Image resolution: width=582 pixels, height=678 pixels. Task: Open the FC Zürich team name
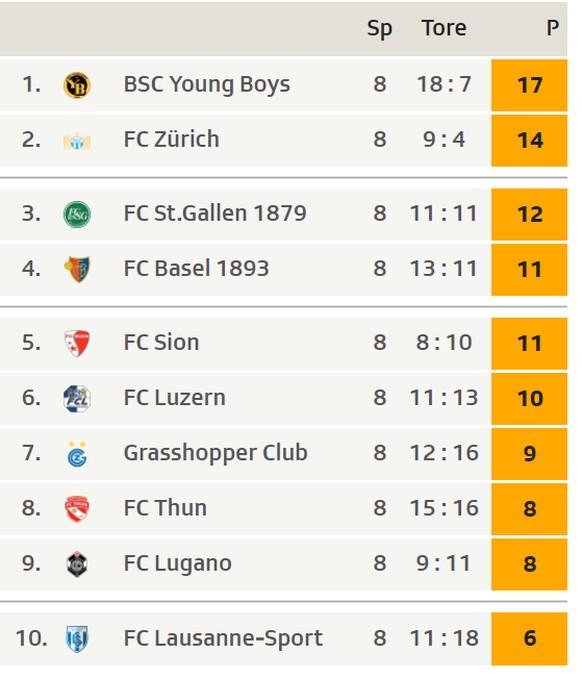pos(171,139)
